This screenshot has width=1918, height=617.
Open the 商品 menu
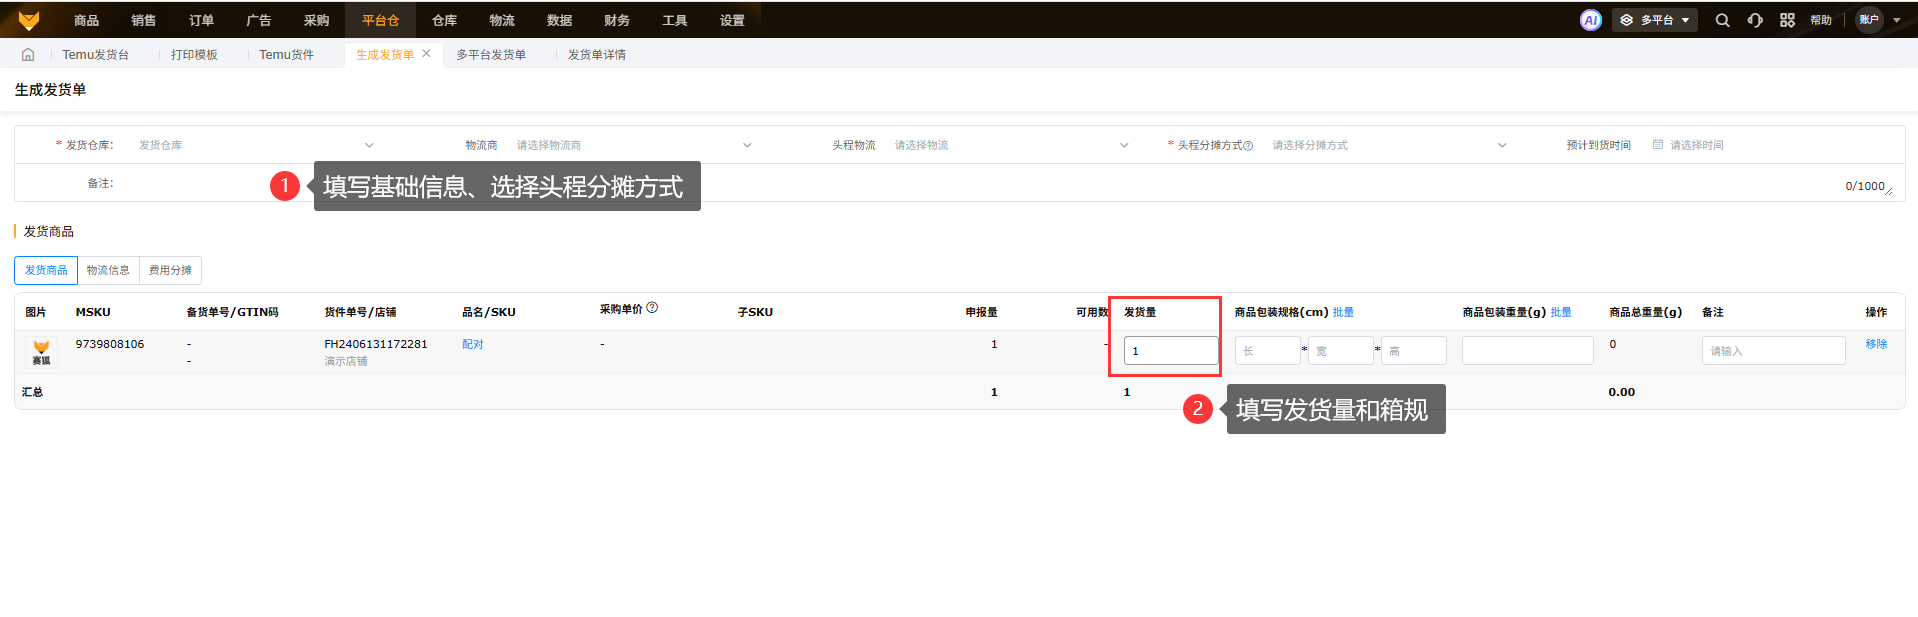point(86,20)
